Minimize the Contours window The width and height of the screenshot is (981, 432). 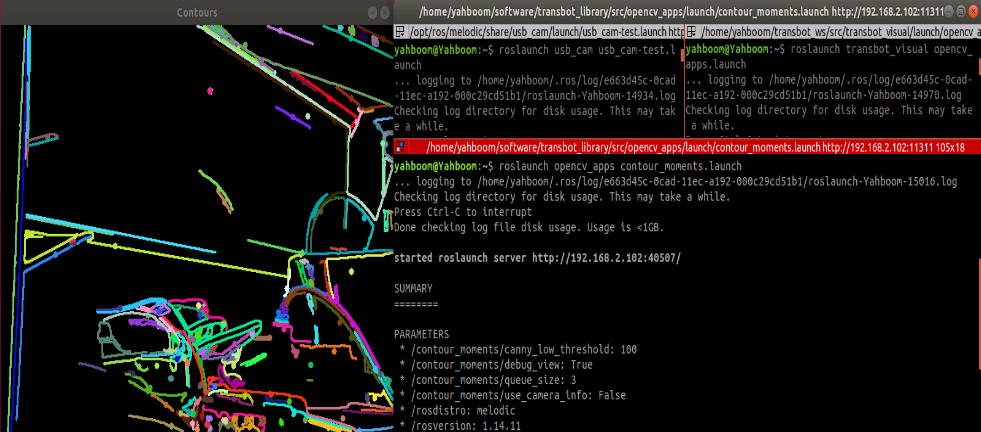(374, 12)
